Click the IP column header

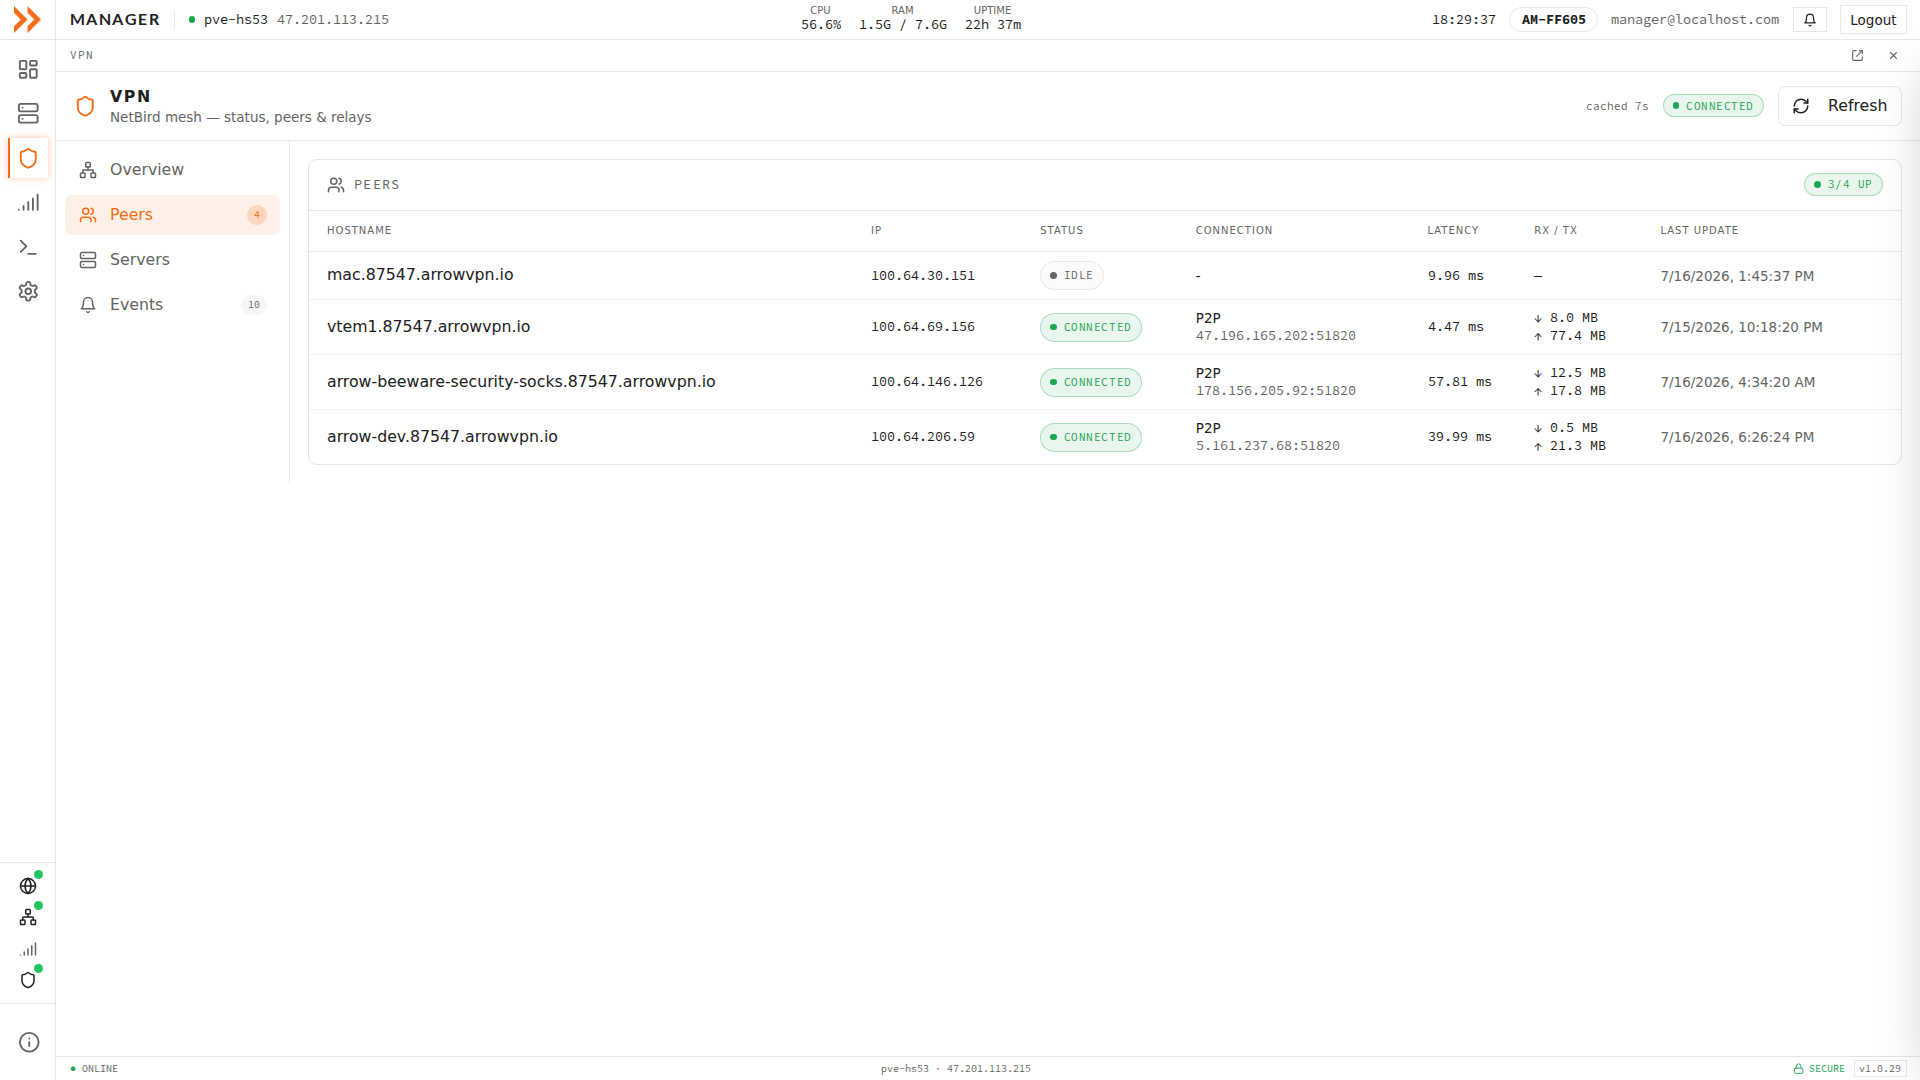(876, 231)
